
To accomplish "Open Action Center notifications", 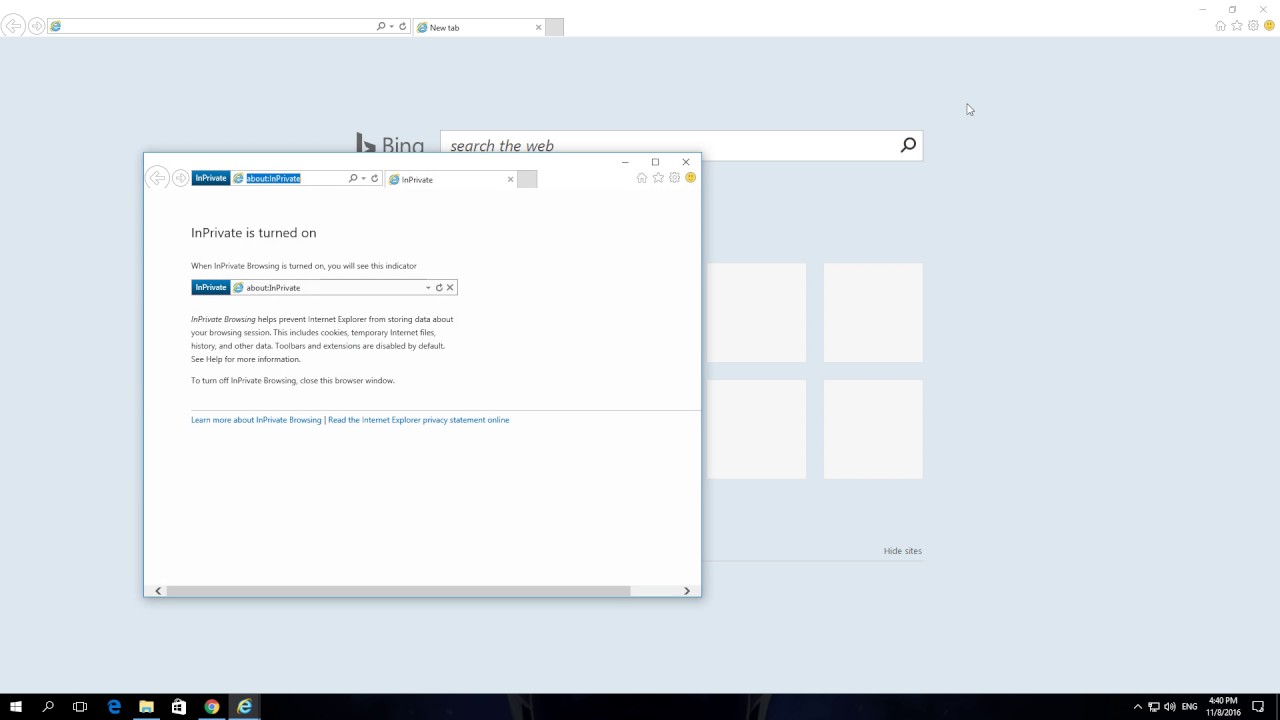I will tap(1258, 707).
